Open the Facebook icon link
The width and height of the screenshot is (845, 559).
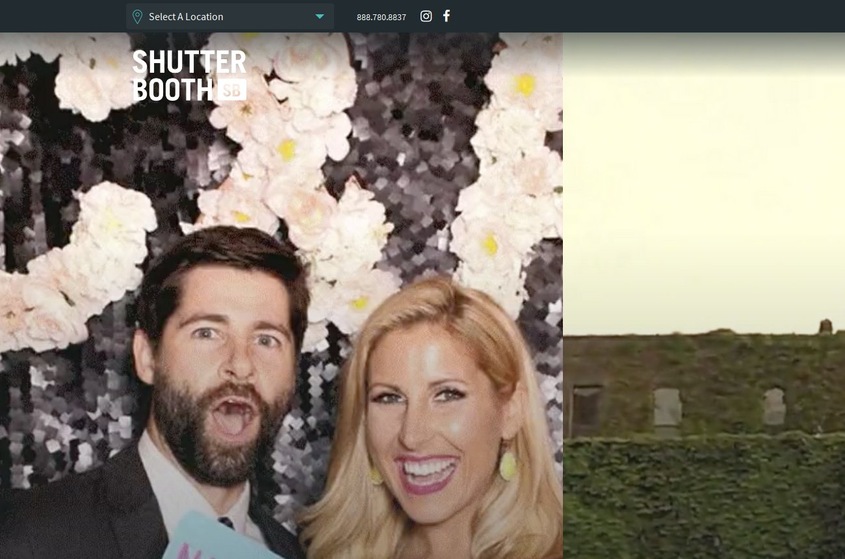tap(446, 16)
